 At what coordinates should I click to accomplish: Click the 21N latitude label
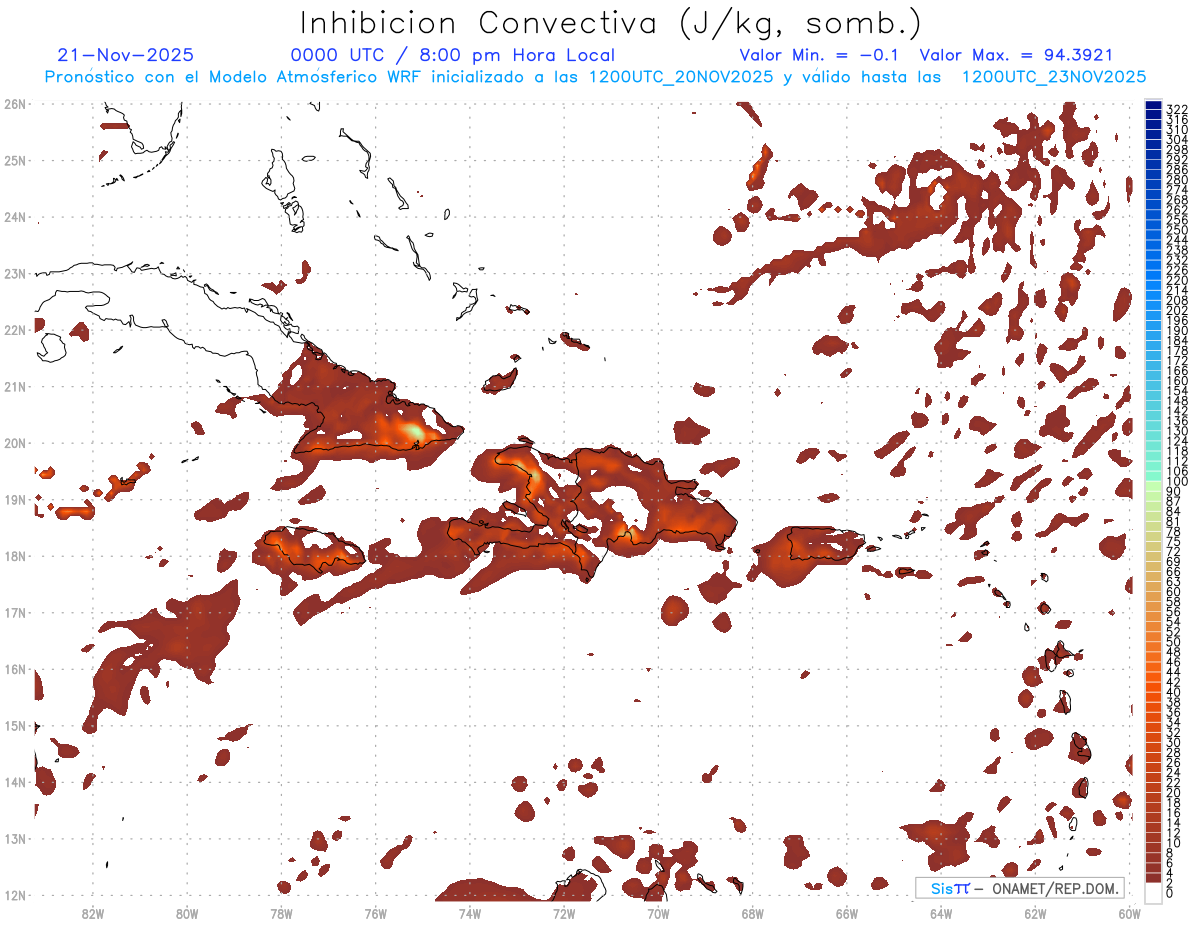(x=15, y=386)
